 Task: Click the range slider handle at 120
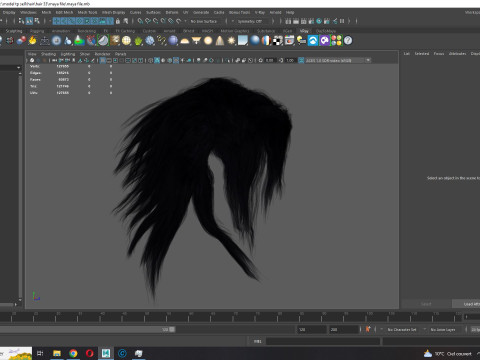[x=172, y=329]
